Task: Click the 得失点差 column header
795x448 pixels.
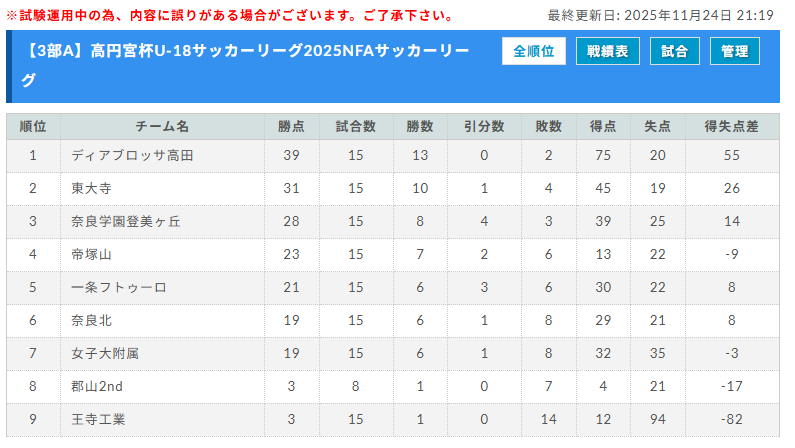Action: coord(732,127)
